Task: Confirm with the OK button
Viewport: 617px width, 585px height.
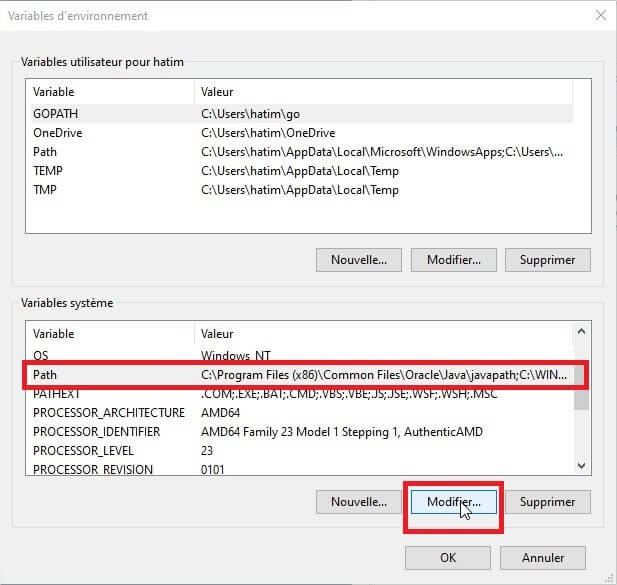Action: (447, 557)
